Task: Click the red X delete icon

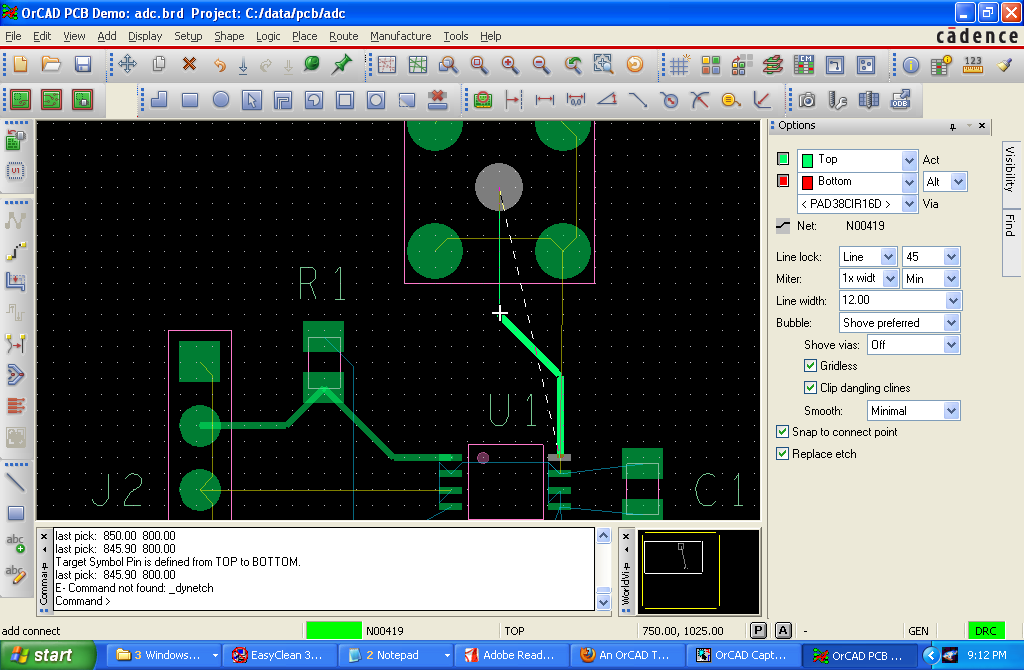Action: click(189, 65)
